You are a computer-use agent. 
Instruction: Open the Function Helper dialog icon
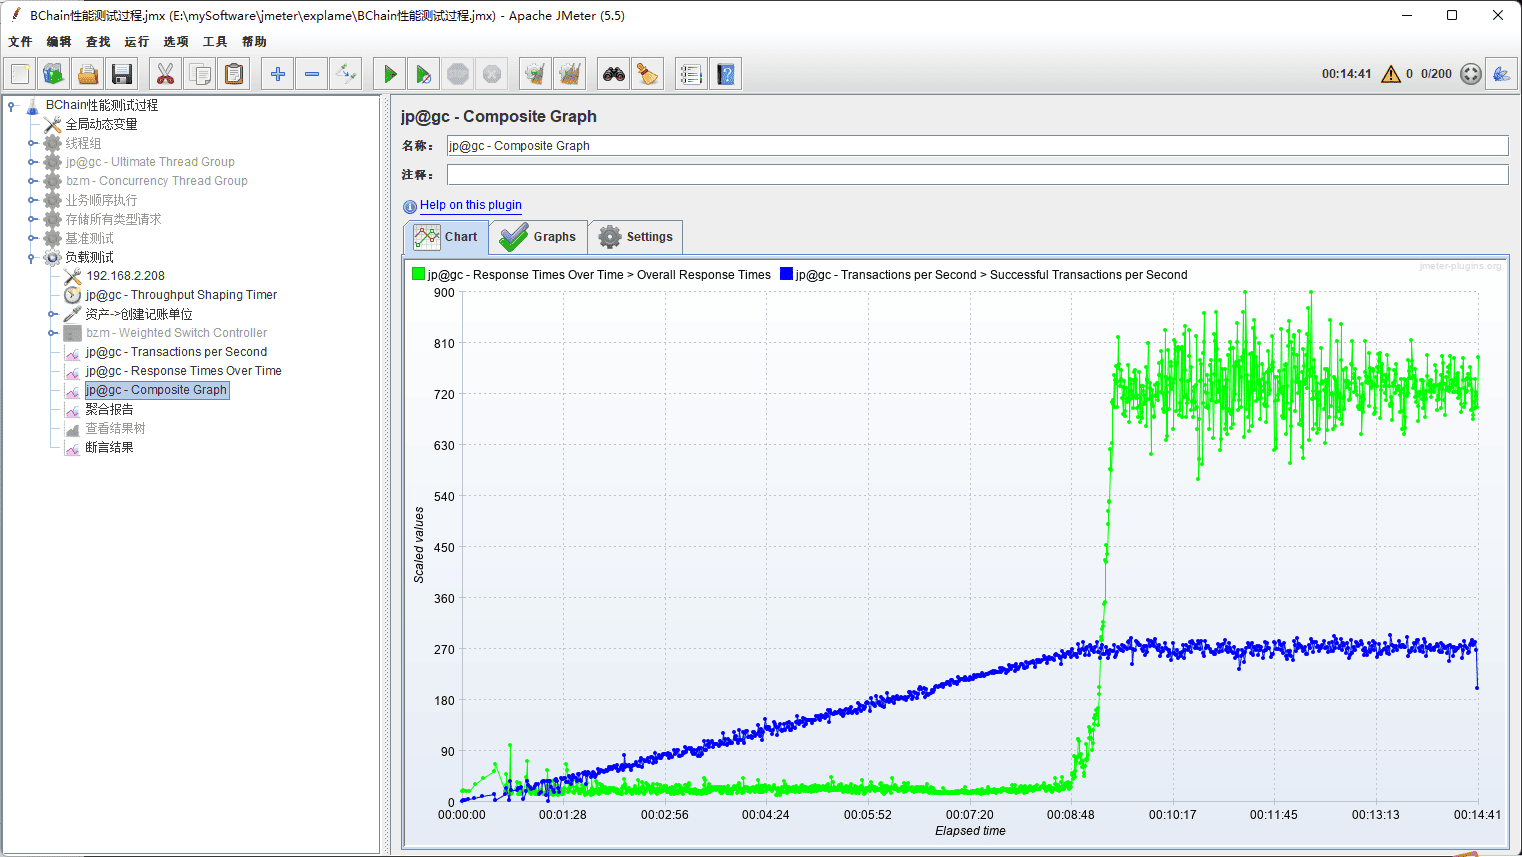(x=690, y=74)
